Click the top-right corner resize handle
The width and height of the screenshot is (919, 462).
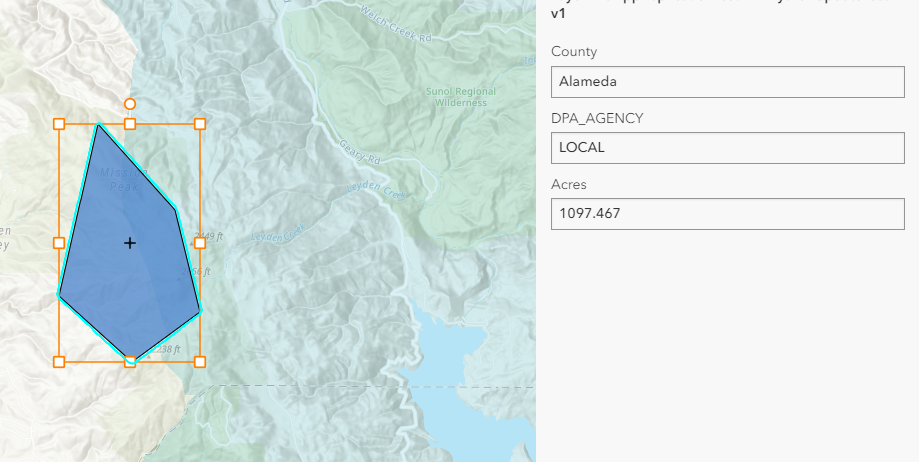[200, 124]
